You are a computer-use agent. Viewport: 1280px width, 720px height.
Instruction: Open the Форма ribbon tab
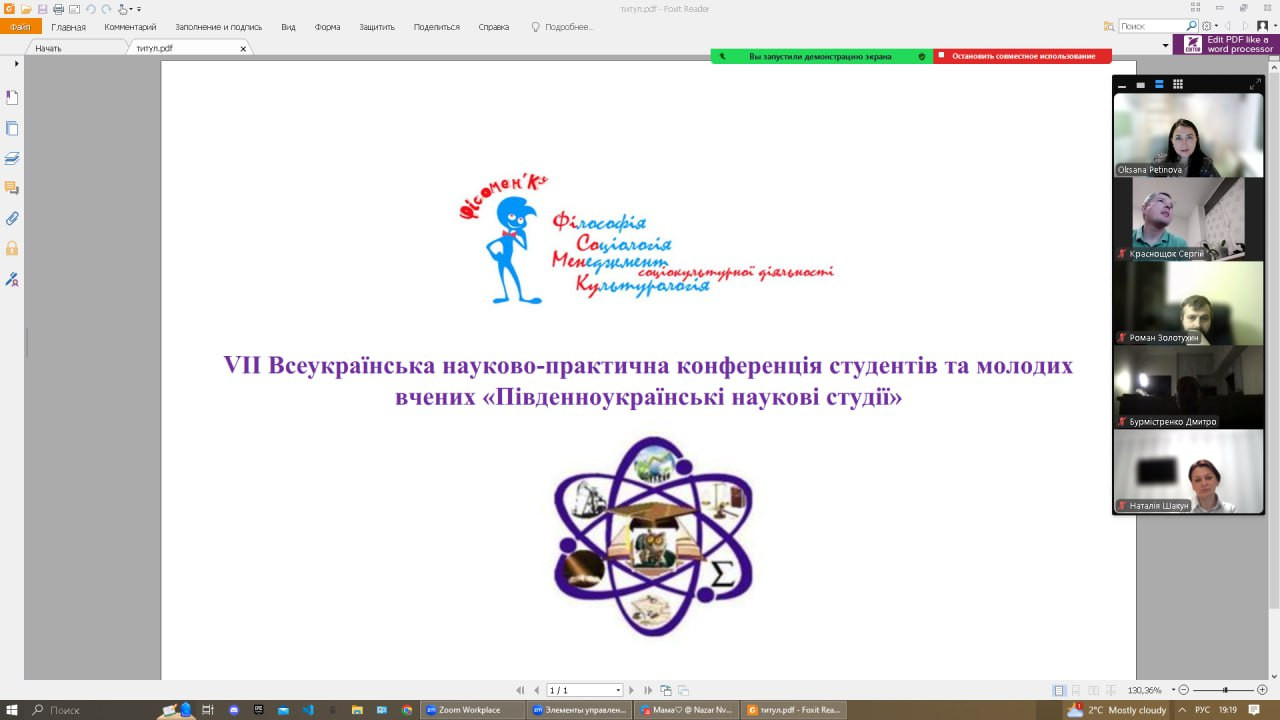tap(327, 27)
